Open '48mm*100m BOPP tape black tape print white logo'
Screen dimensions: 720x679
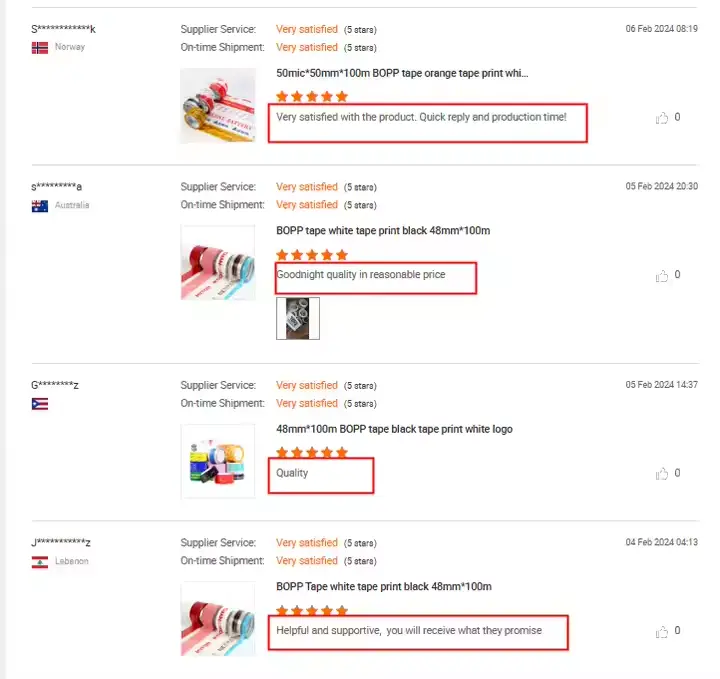[394, 429]
